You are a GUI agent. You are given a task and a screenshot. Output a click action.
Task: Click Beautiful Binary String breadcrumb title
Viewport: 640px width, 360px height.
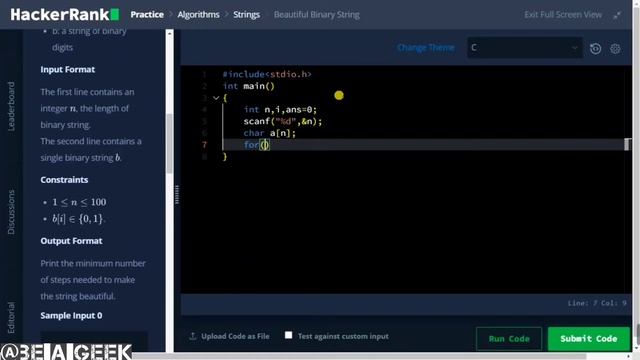pos(317,15)
